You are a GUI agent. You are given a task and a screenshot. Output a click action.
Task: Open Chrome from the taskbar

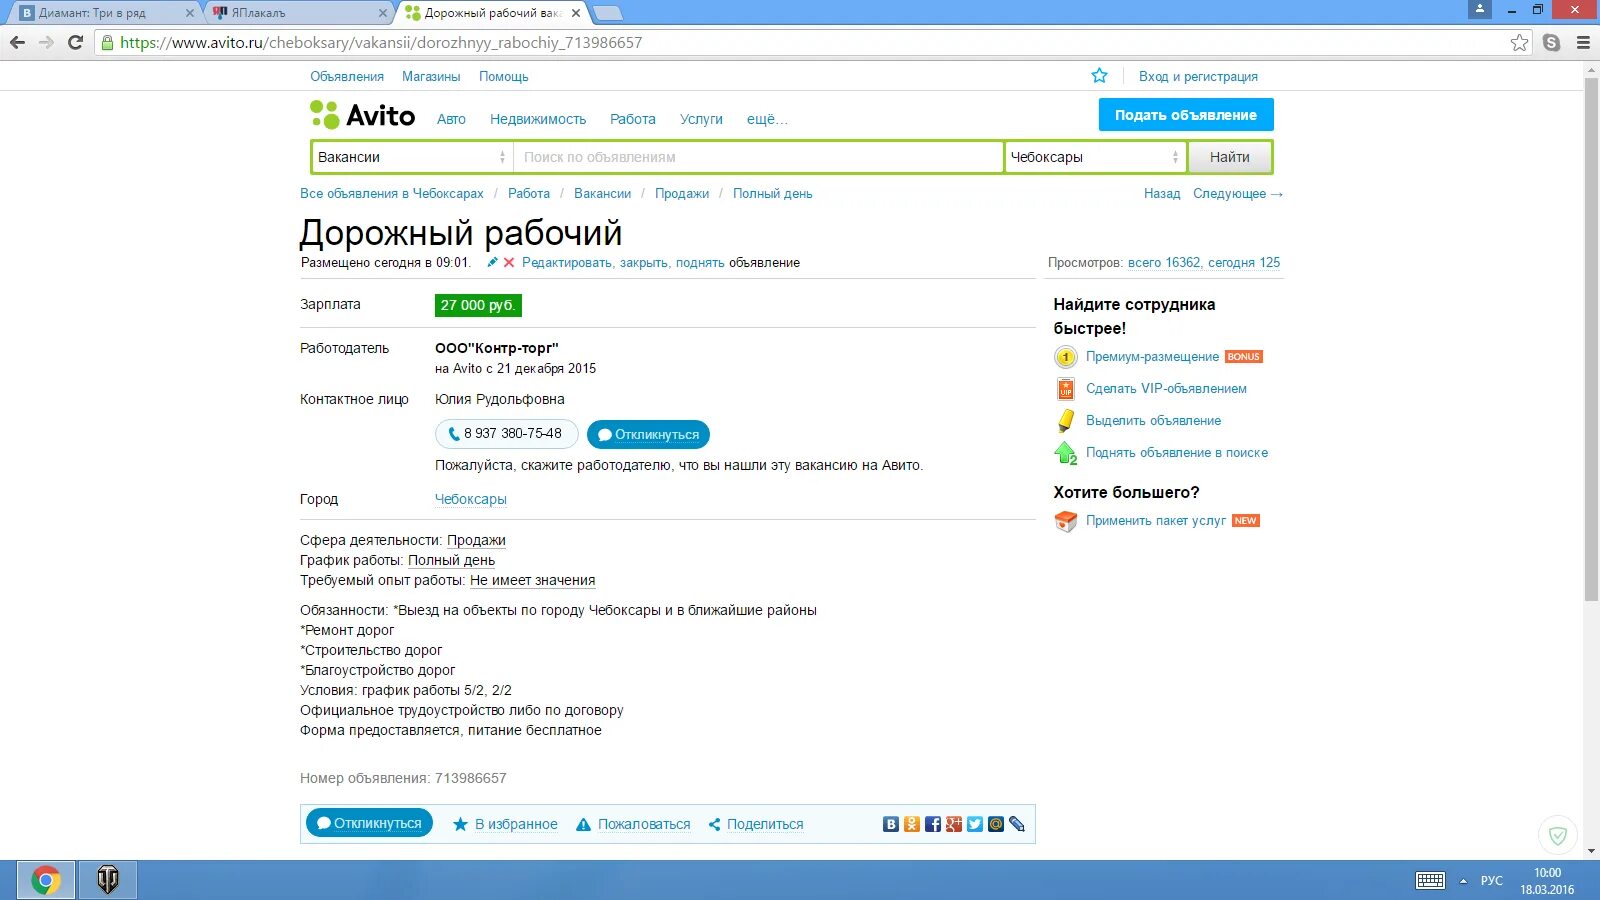click(45, 880)
